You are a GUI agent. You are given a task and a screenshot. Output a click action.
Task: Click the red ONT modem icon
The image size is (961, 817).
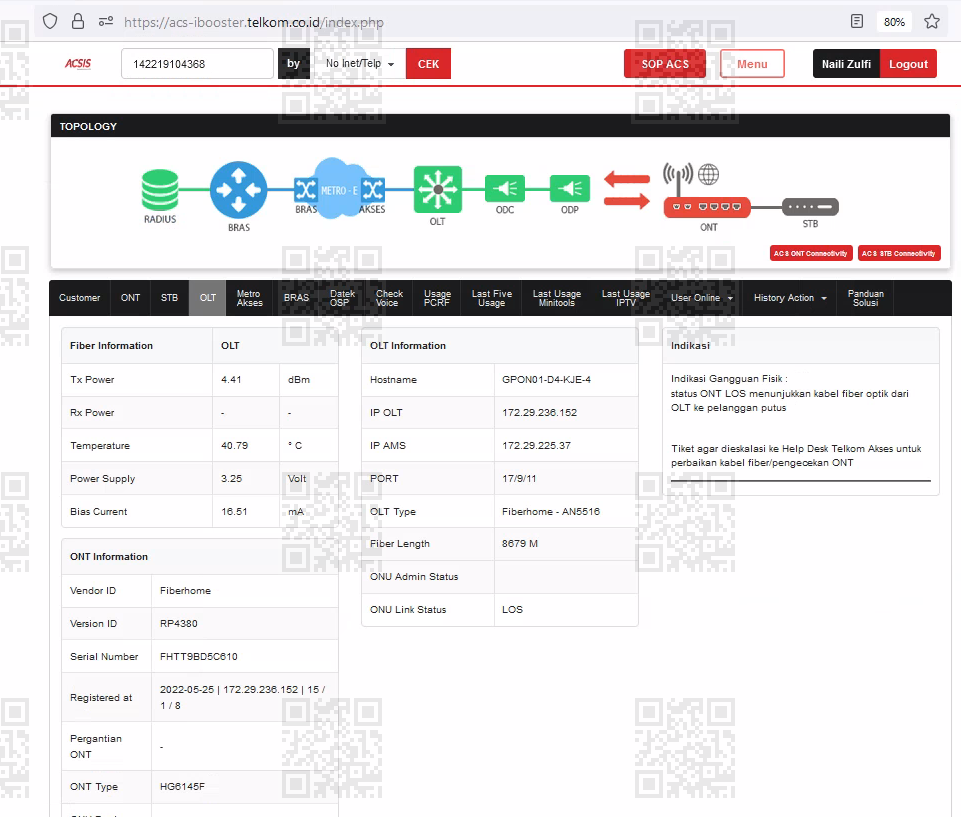coord(707,207)
